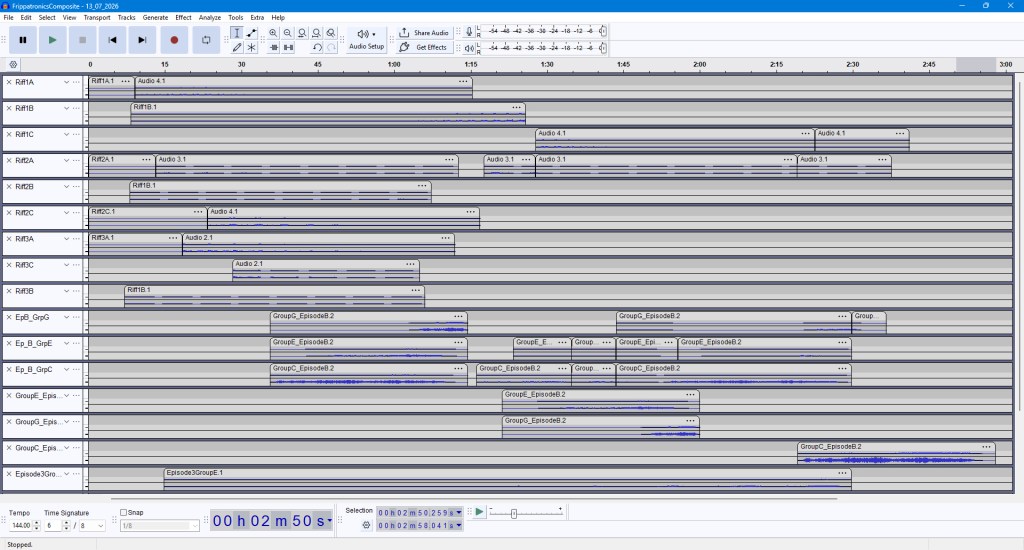This screenshot has height=550, width=1024.
Task: Expand the Riff2A track dropdown chevron
Action: point(67,161)
